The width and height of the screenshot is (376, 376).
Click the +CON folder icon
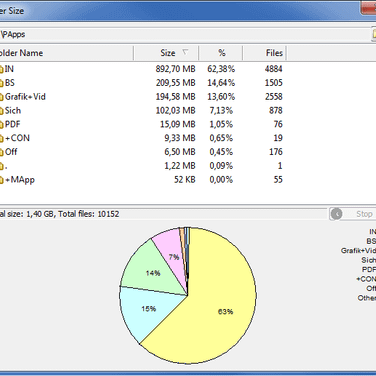1,138
